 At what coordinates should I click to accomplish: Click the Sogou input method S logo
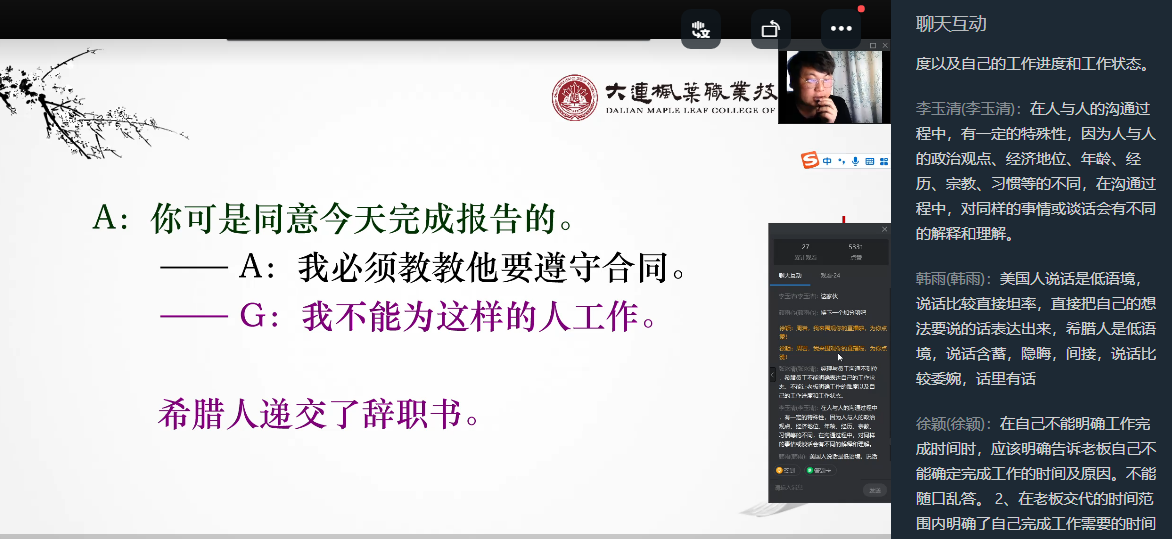pos(810,160)
